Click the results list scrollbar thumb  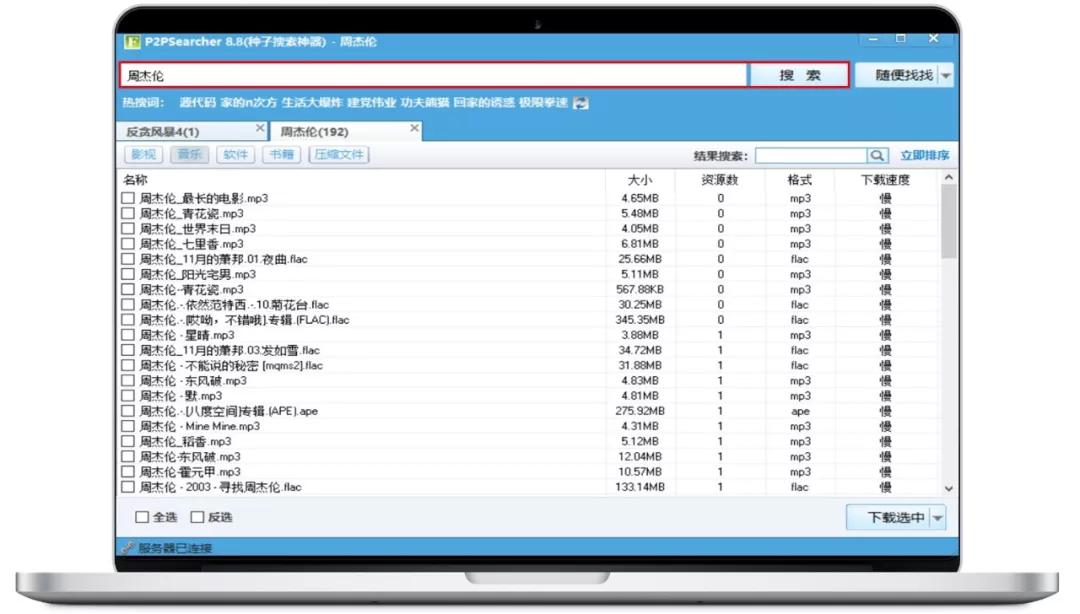(x=948, y=221)
